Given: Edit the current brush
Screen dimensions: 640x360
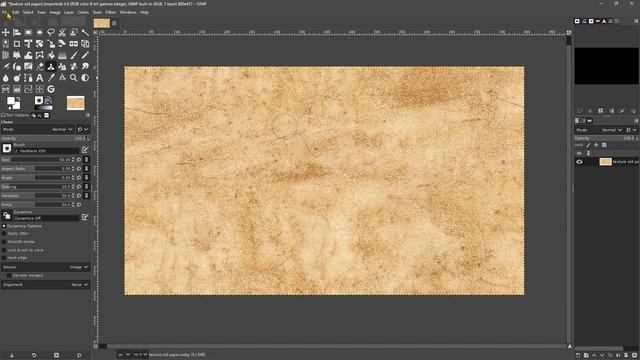Looking at the screenshot, I should [85, 150].
